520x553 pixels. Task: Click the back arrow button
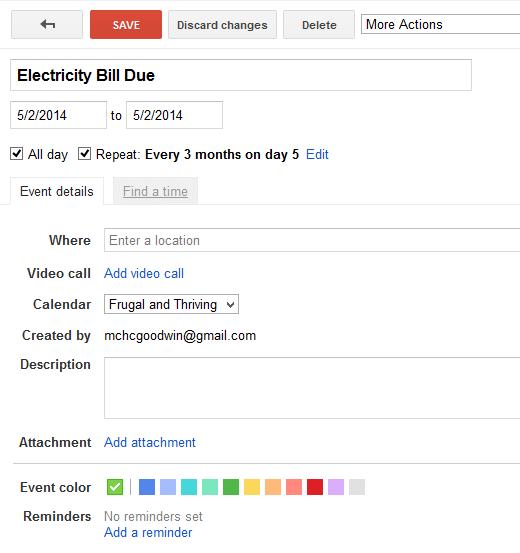[x=47, y=24]
